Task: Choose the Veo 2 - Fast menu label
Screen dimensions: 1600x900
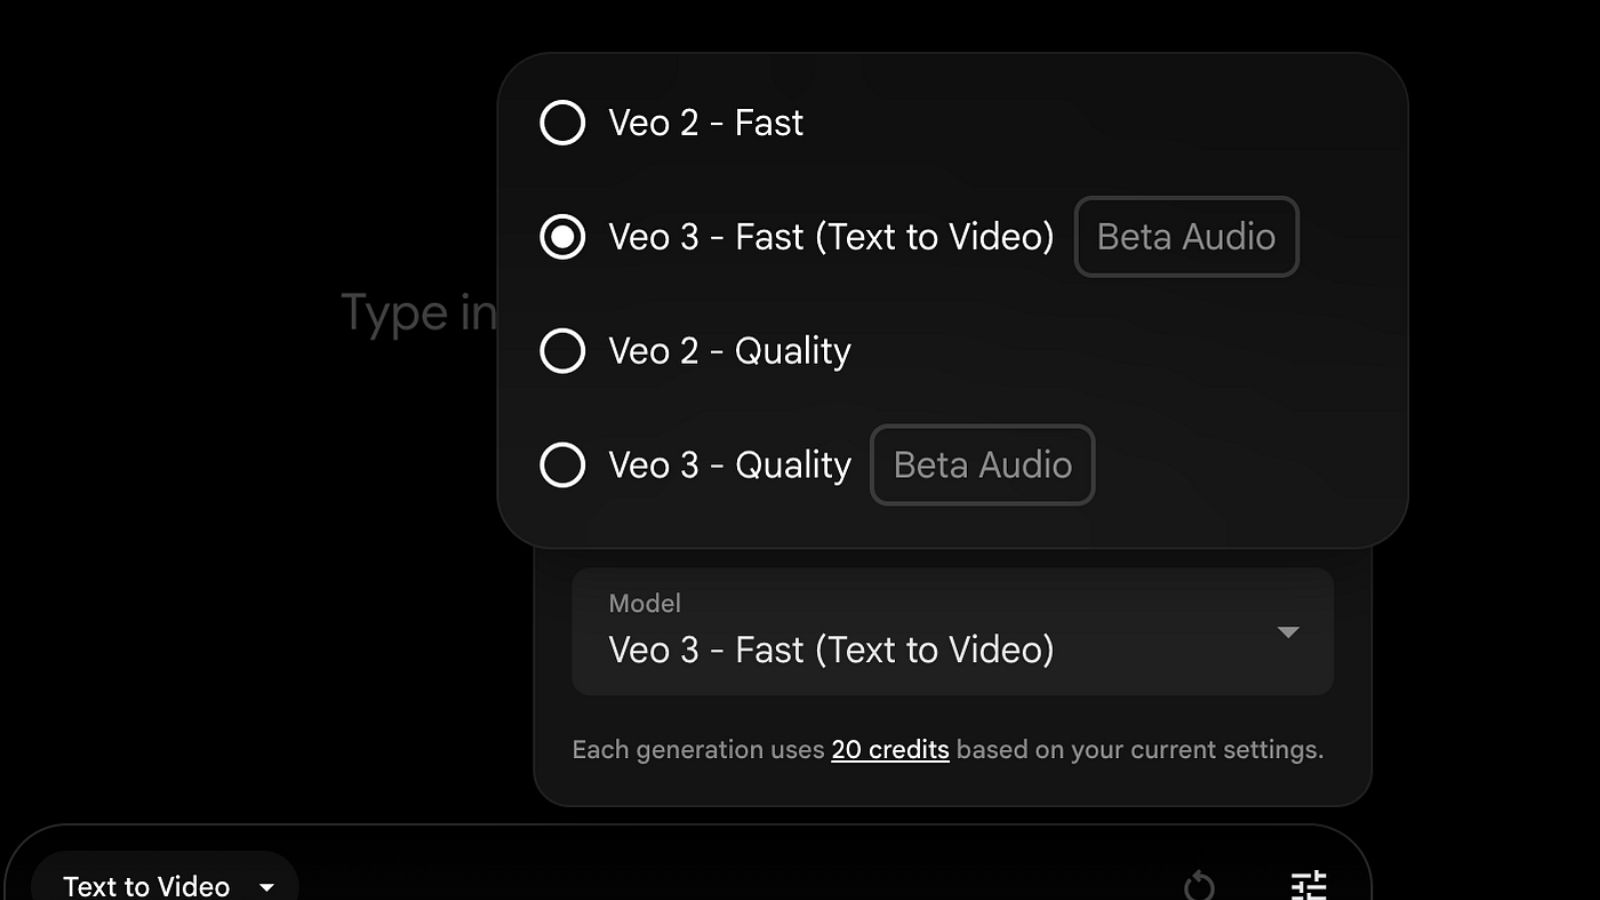Action: point(705,123)
